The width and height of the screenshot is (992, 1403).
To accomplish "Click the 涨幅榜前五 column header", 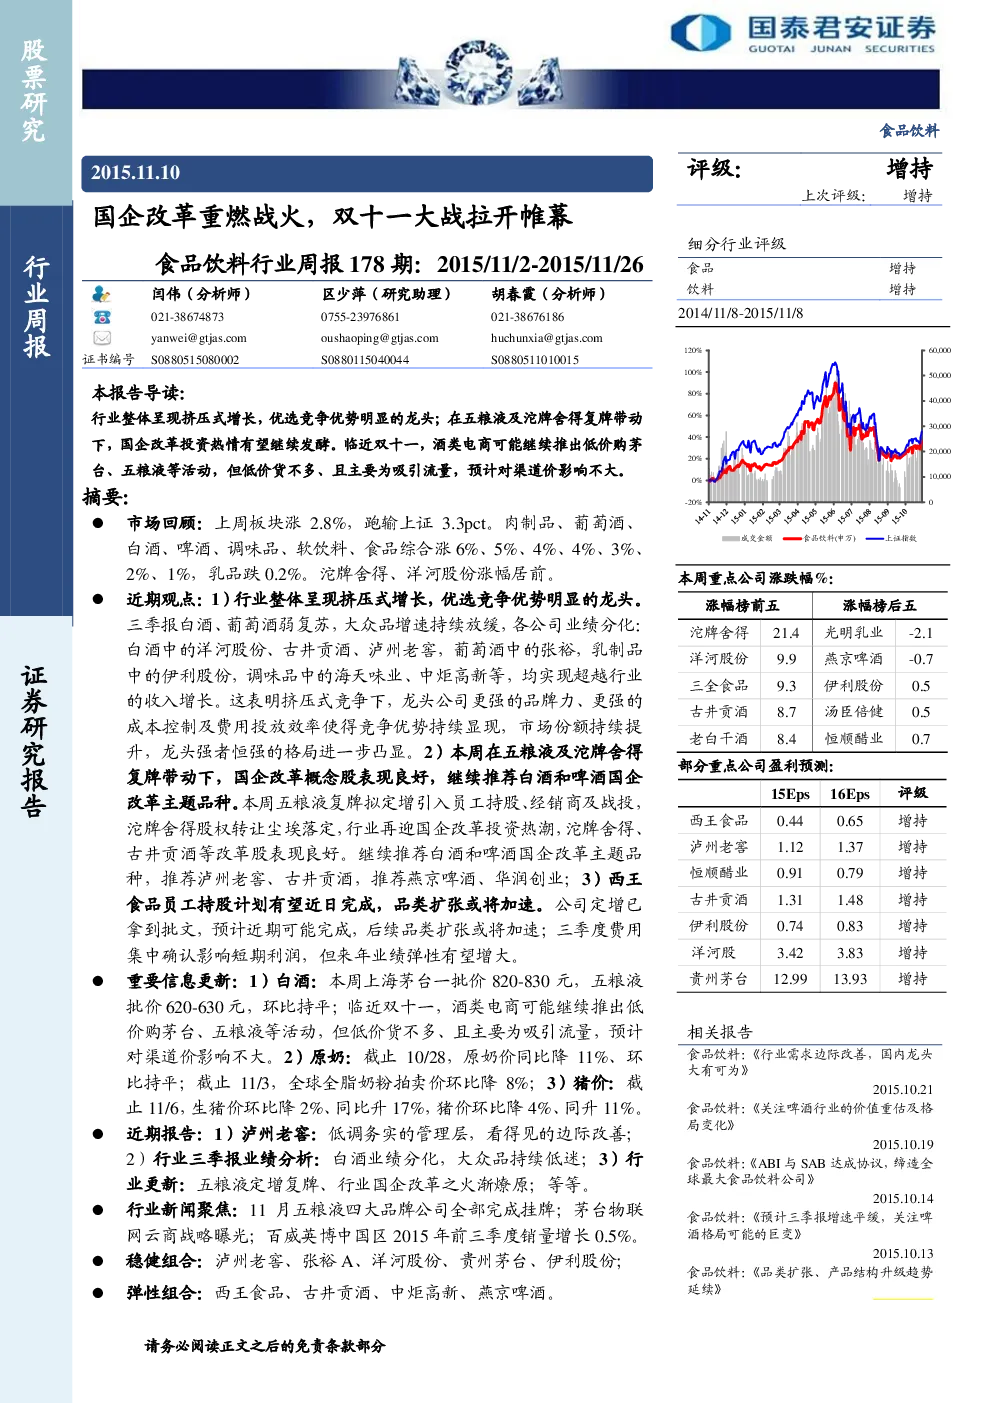I will coord(741,605).
